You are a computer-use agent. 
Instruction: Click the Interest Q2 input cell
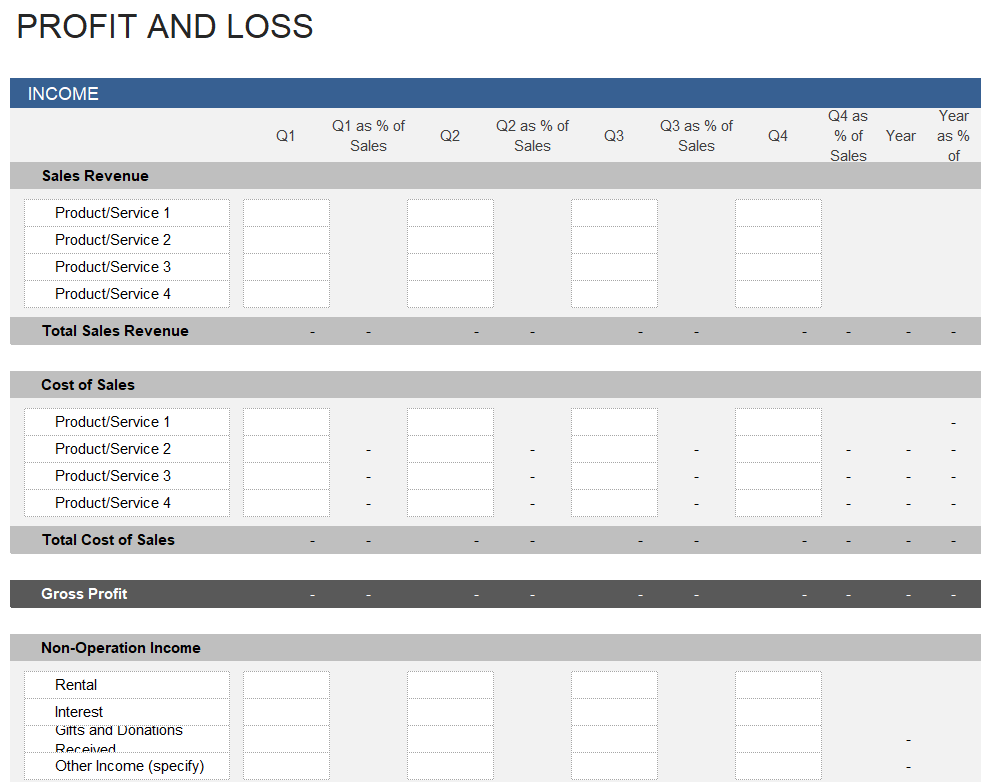pos(450,712)
